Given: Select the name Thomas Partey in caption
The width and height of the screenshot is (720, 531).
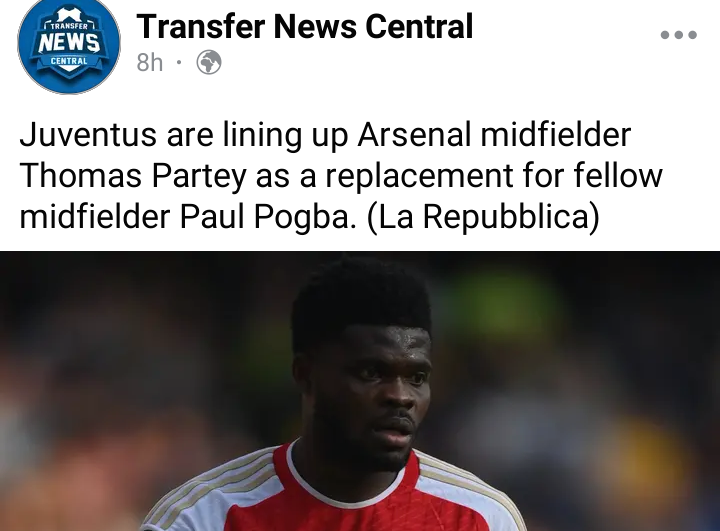Looking at the screenshot, I should 133,176.
